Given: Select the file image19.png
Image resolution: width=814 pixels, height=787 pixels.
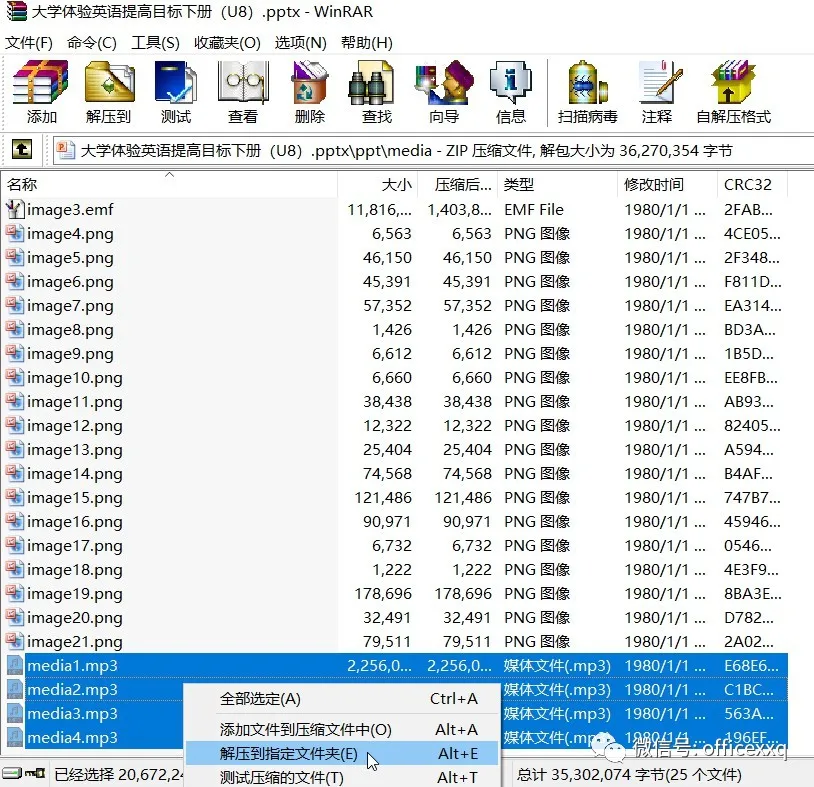Looking at the screenshot, I should pyautogui.click(x=75, y=593).
